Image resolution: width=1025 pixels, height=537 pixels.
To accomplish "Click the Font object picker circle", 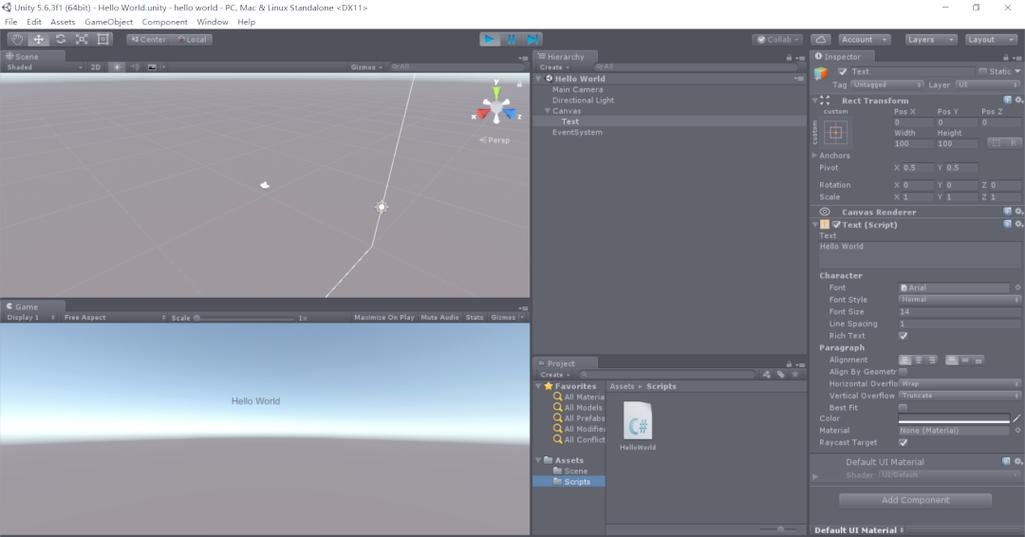I will (x=1018, y=288).
